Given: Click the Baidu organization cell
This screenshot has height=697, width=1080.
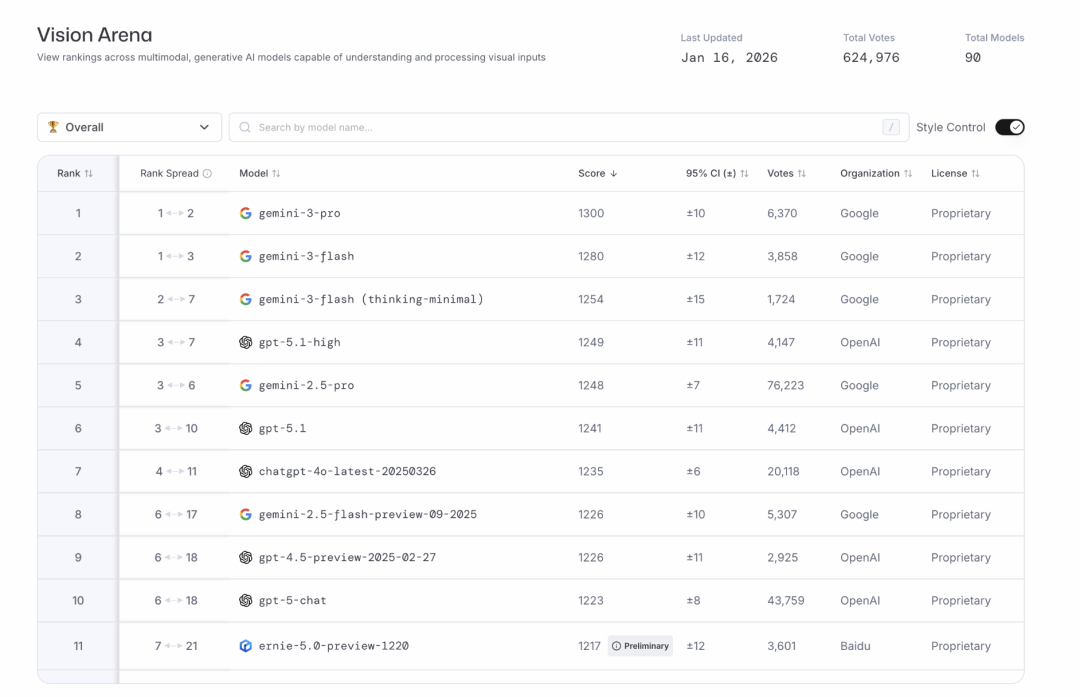Looking at the screenshot, I should [855, 646].
